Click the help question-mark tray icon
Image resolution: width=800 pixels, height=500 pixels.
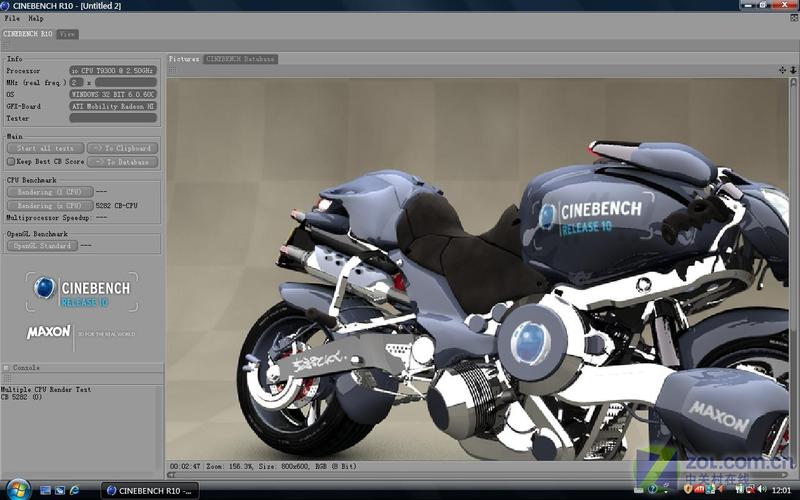[653, 490]
